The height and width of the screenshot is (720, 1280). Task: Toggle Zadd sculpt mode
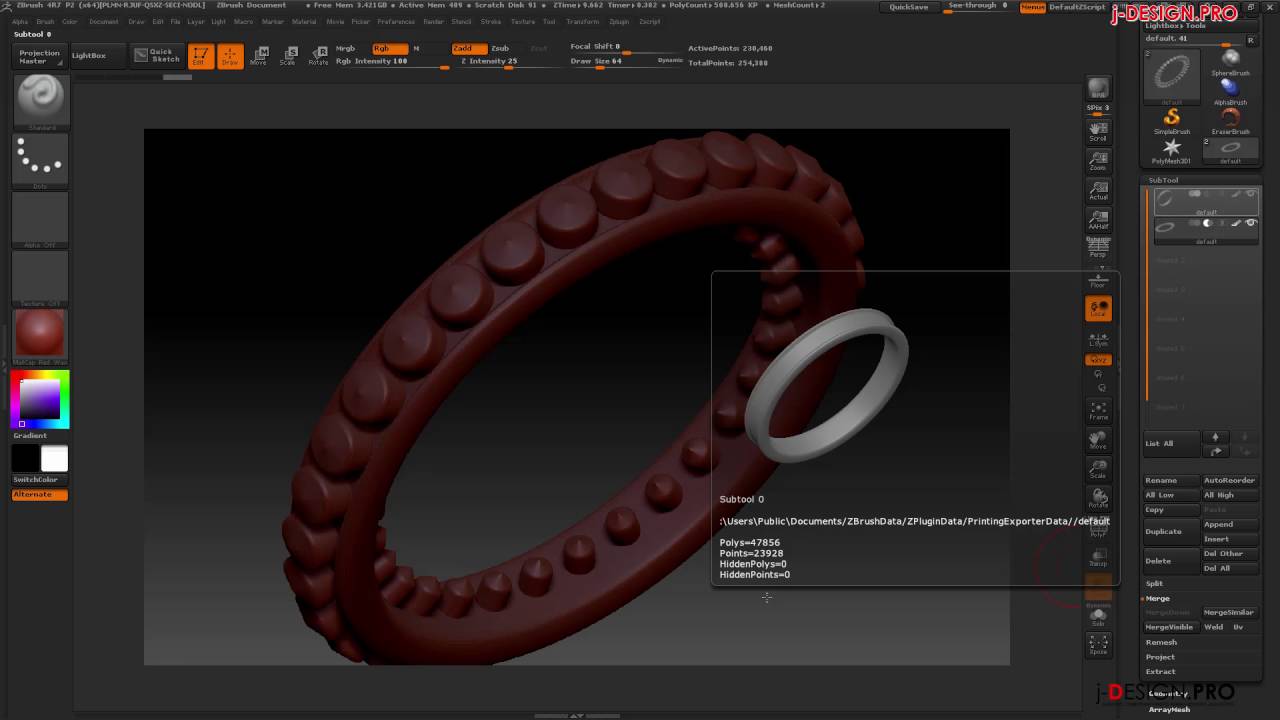coord(468,48)
